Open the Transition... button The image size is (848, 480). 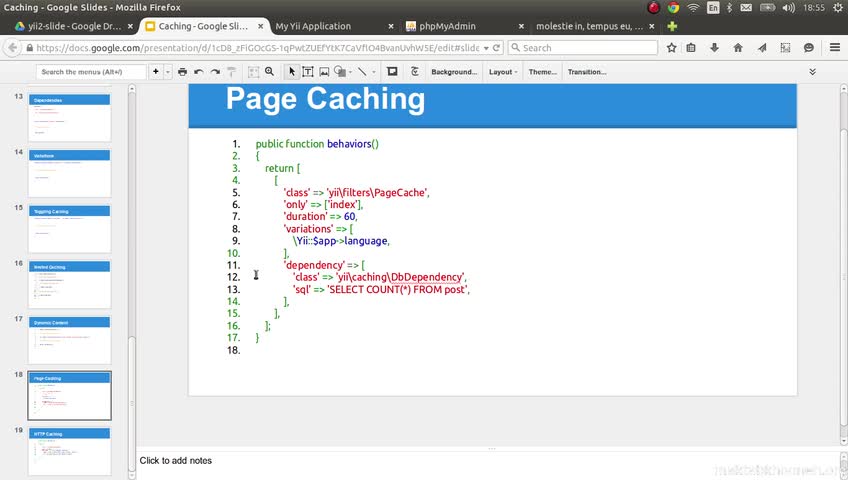click(x=587, y=72)
